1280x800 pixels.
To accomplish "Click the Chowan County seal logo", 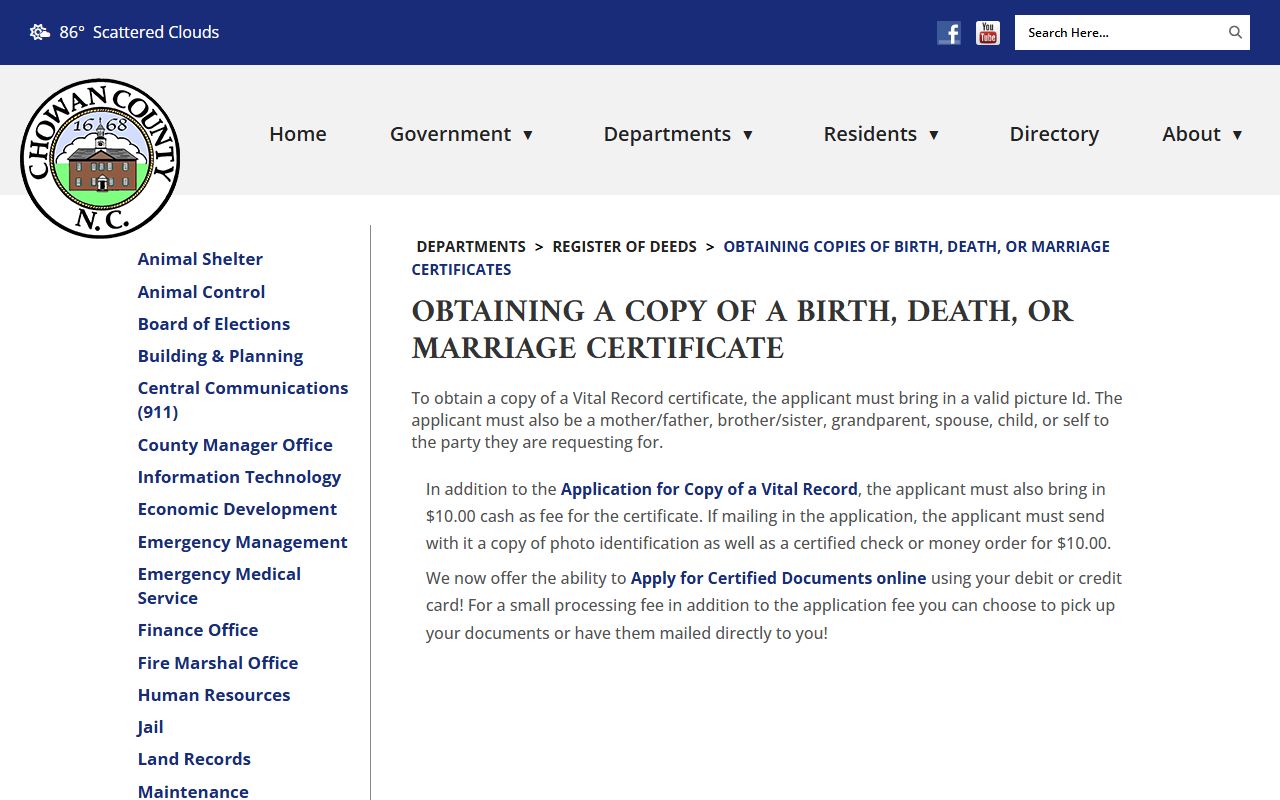I will 100,158.
